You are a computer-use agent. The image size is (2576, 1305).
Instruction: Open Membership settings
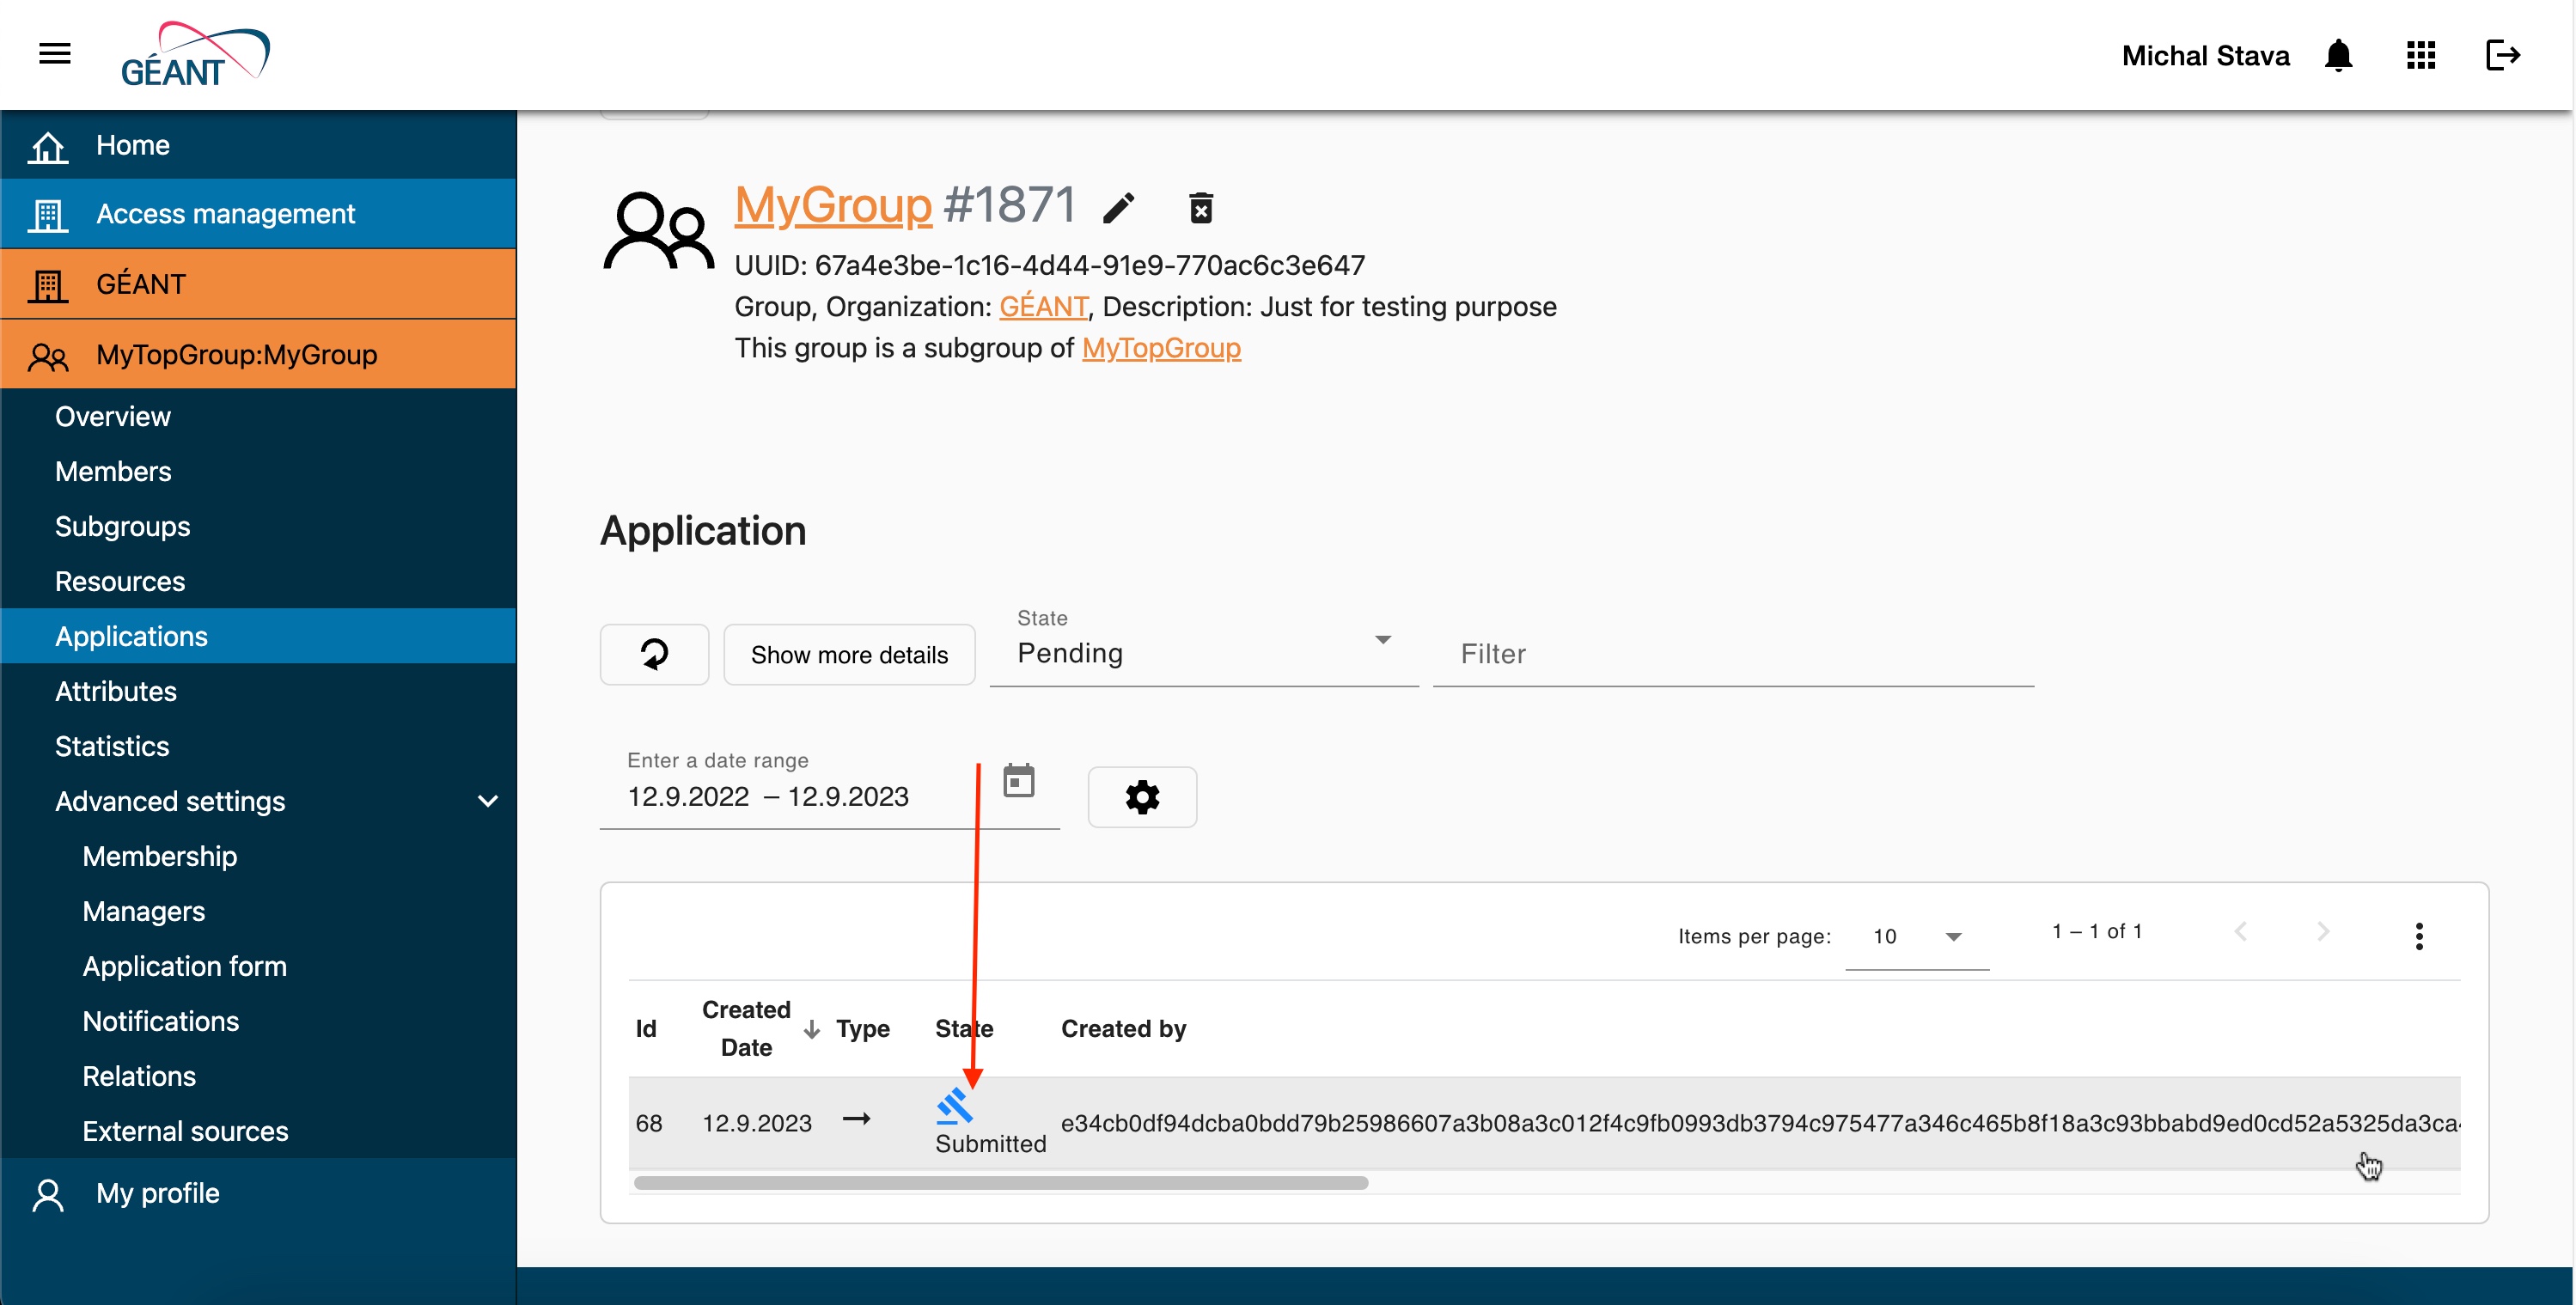[258, 856]
